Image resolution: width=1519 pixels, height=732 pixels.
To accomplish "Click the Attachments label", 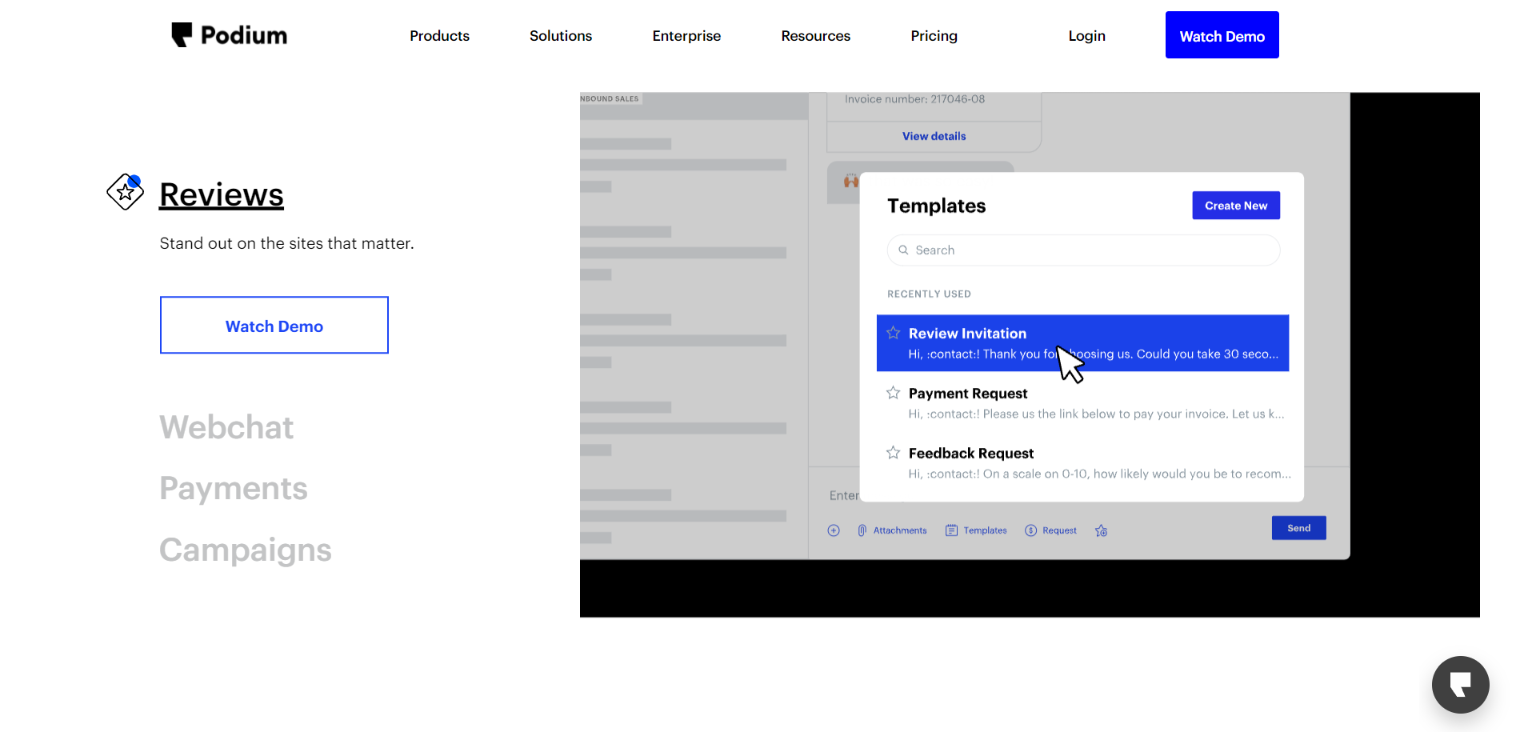I will point(900,530).
